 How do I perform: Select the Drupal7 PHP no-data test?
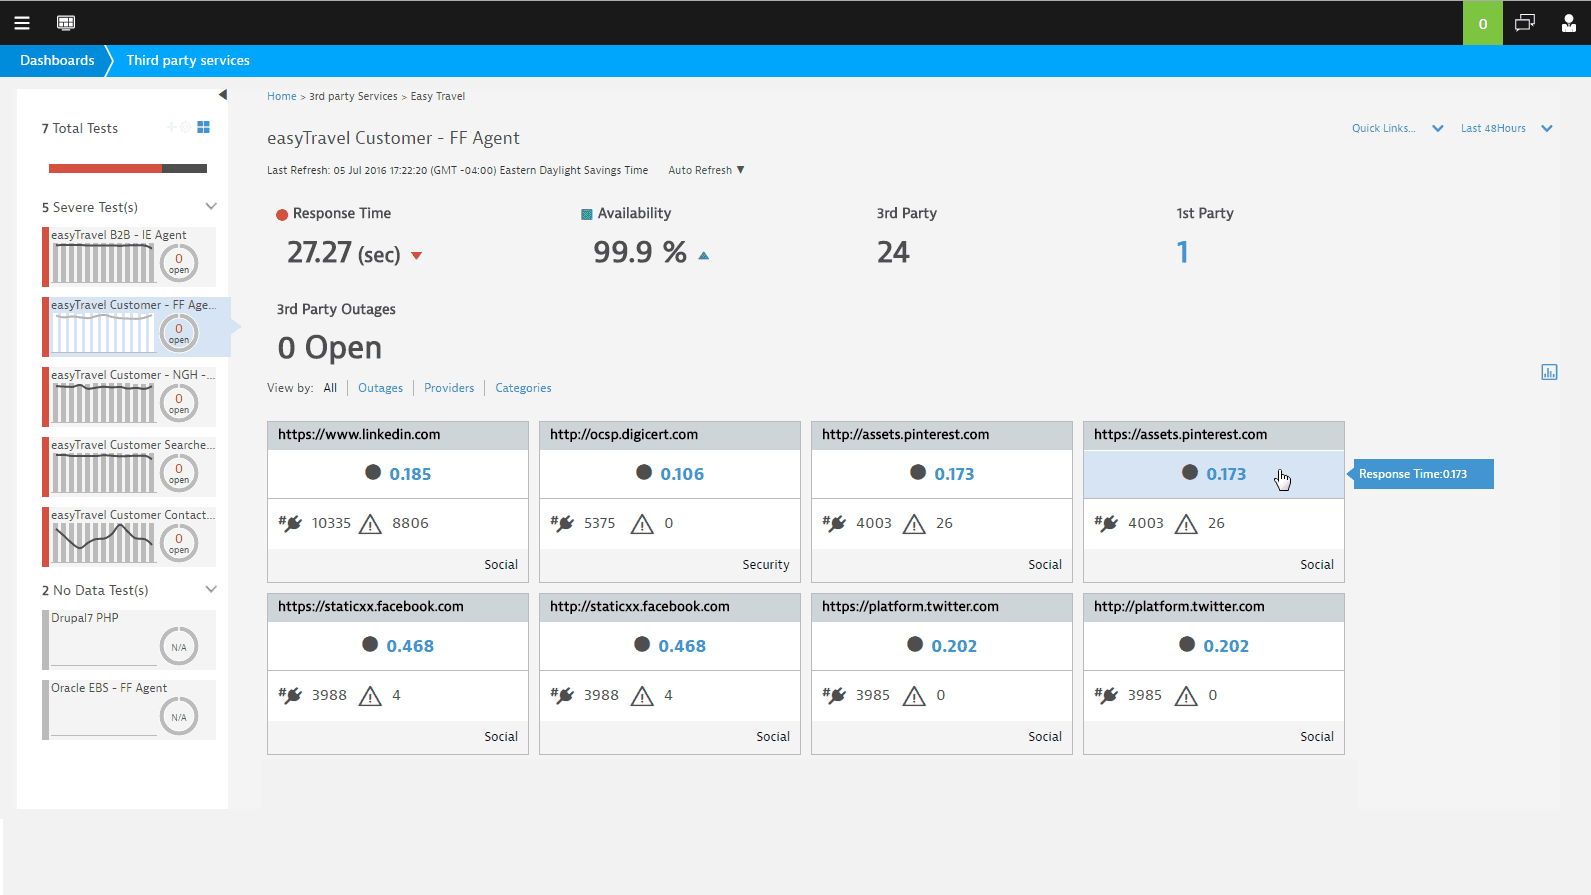click(129, 640)
